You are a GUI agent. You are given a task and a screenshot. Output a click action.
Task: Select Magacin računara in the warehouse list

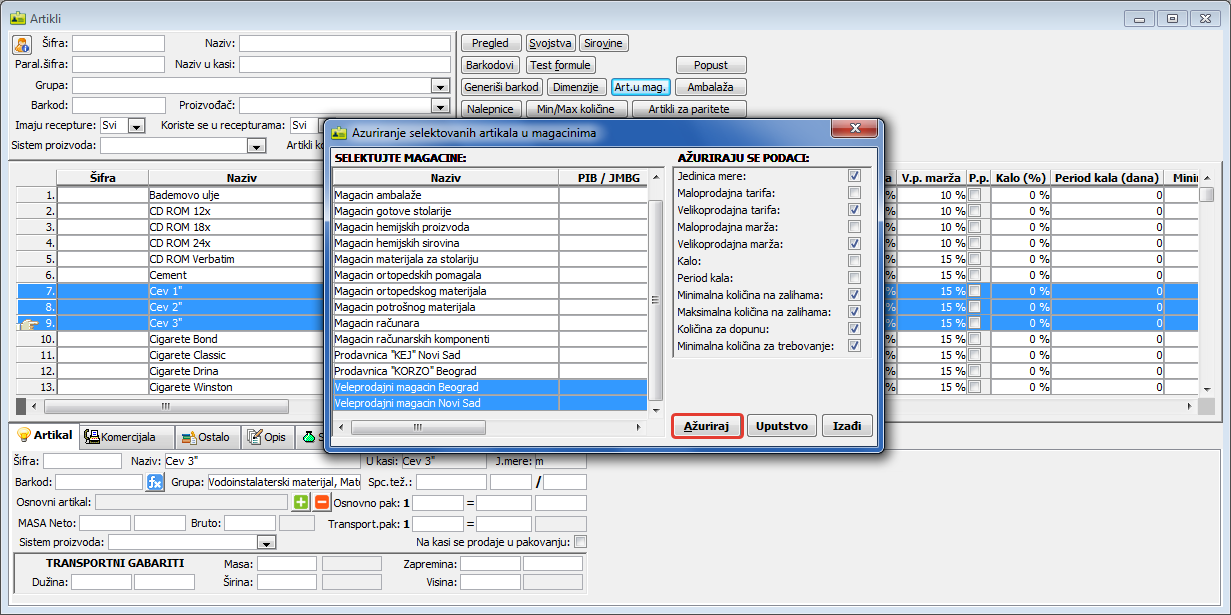click(x=445, y=323)
